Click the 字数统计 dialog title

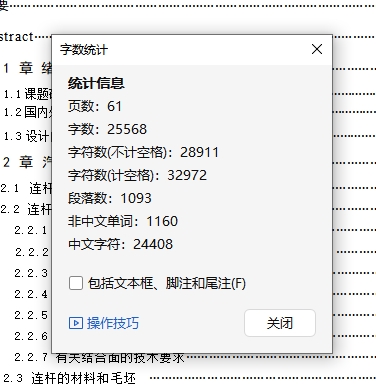coord(84,50)
